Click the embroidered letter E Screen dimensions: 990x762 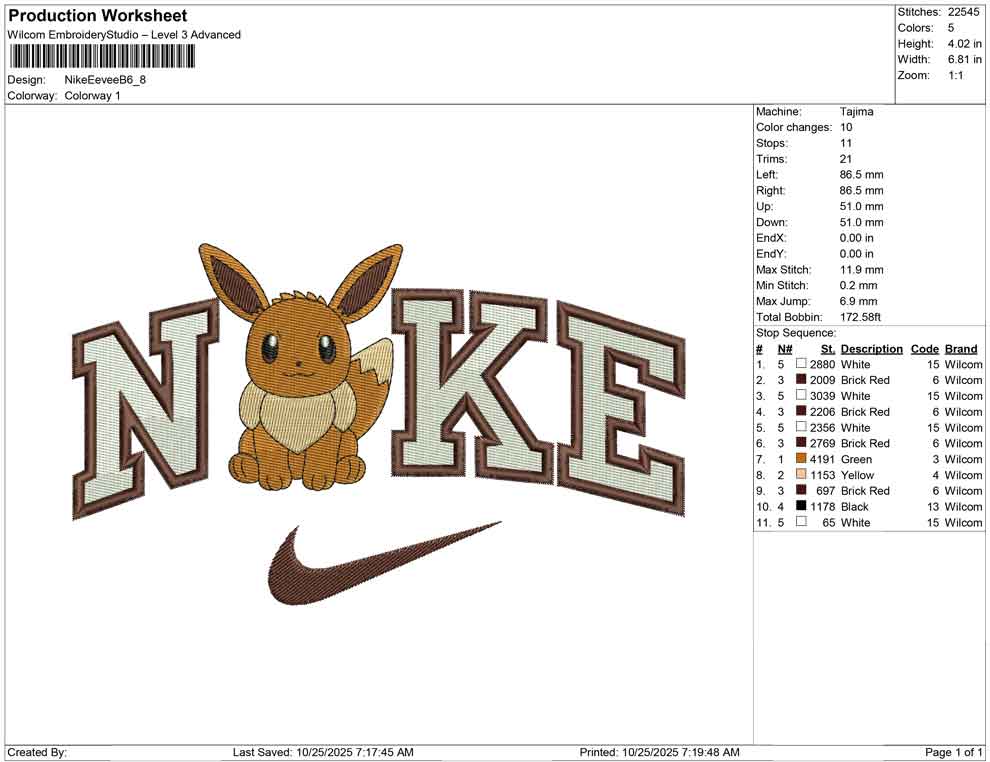pyautogui.click(x=621, y=408)
